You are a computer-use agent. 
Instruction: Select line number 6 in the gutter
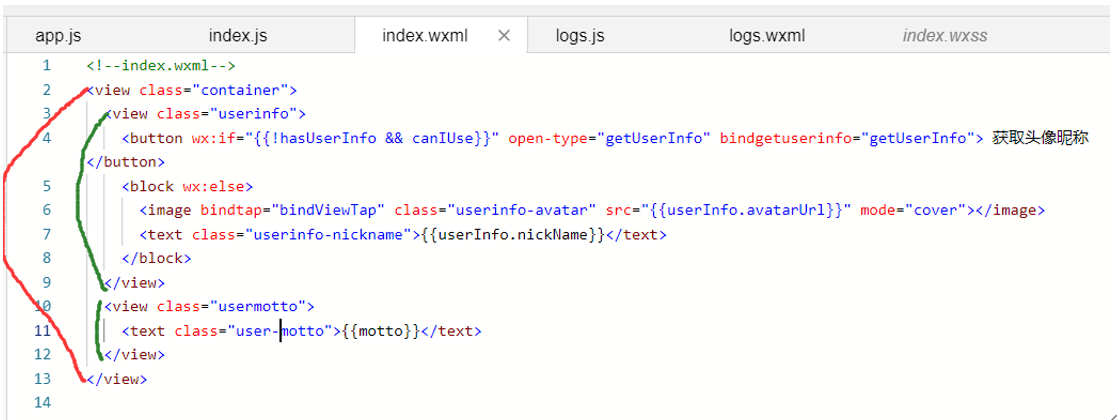coord(46,210)
